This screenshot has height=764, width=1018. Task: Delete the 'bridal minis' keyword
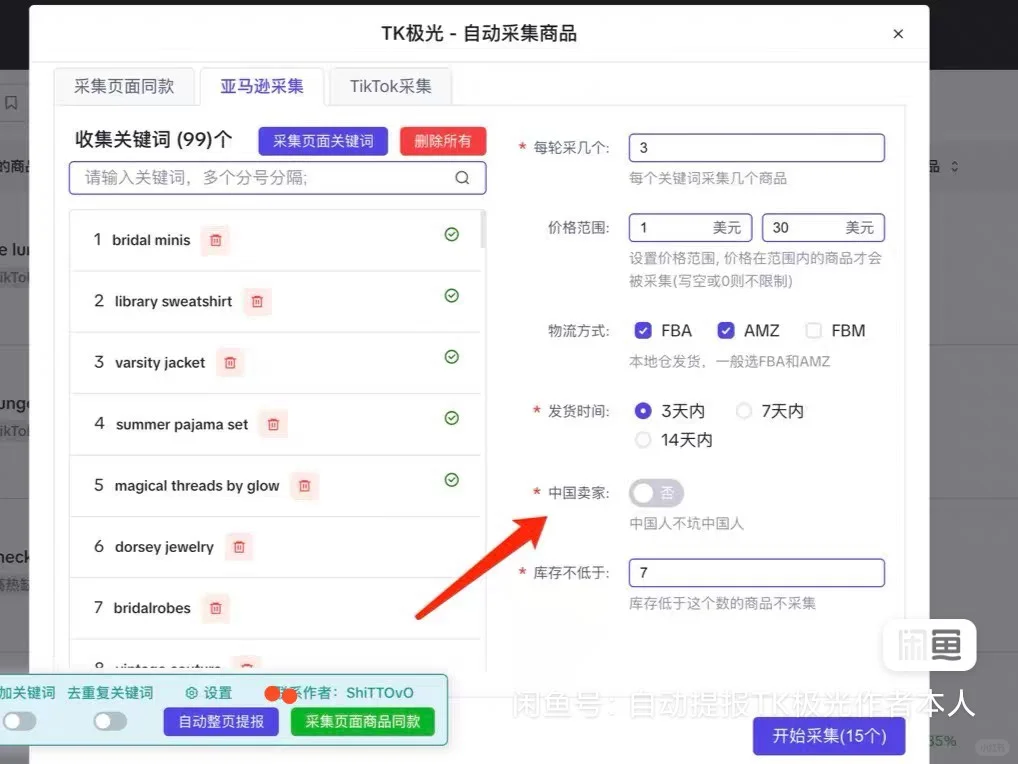pyautogui.click(x=216, y=240)
